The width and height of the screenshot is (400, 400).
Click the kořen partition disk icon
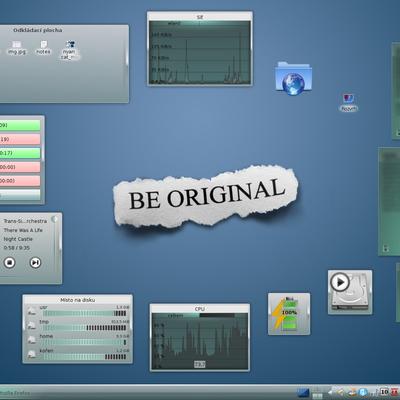tap(32, 354)
